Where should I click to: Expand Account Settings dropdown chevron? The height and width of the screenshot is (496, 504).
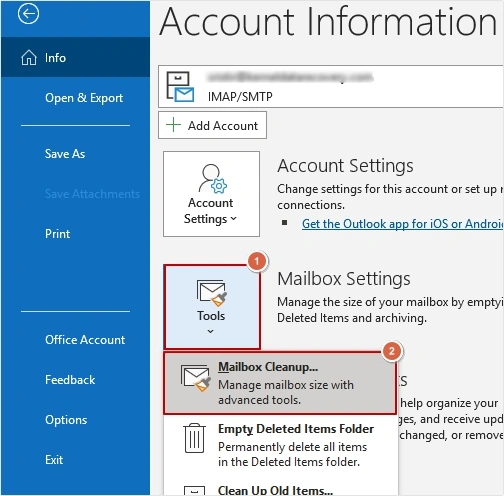(x=233, y=219)
